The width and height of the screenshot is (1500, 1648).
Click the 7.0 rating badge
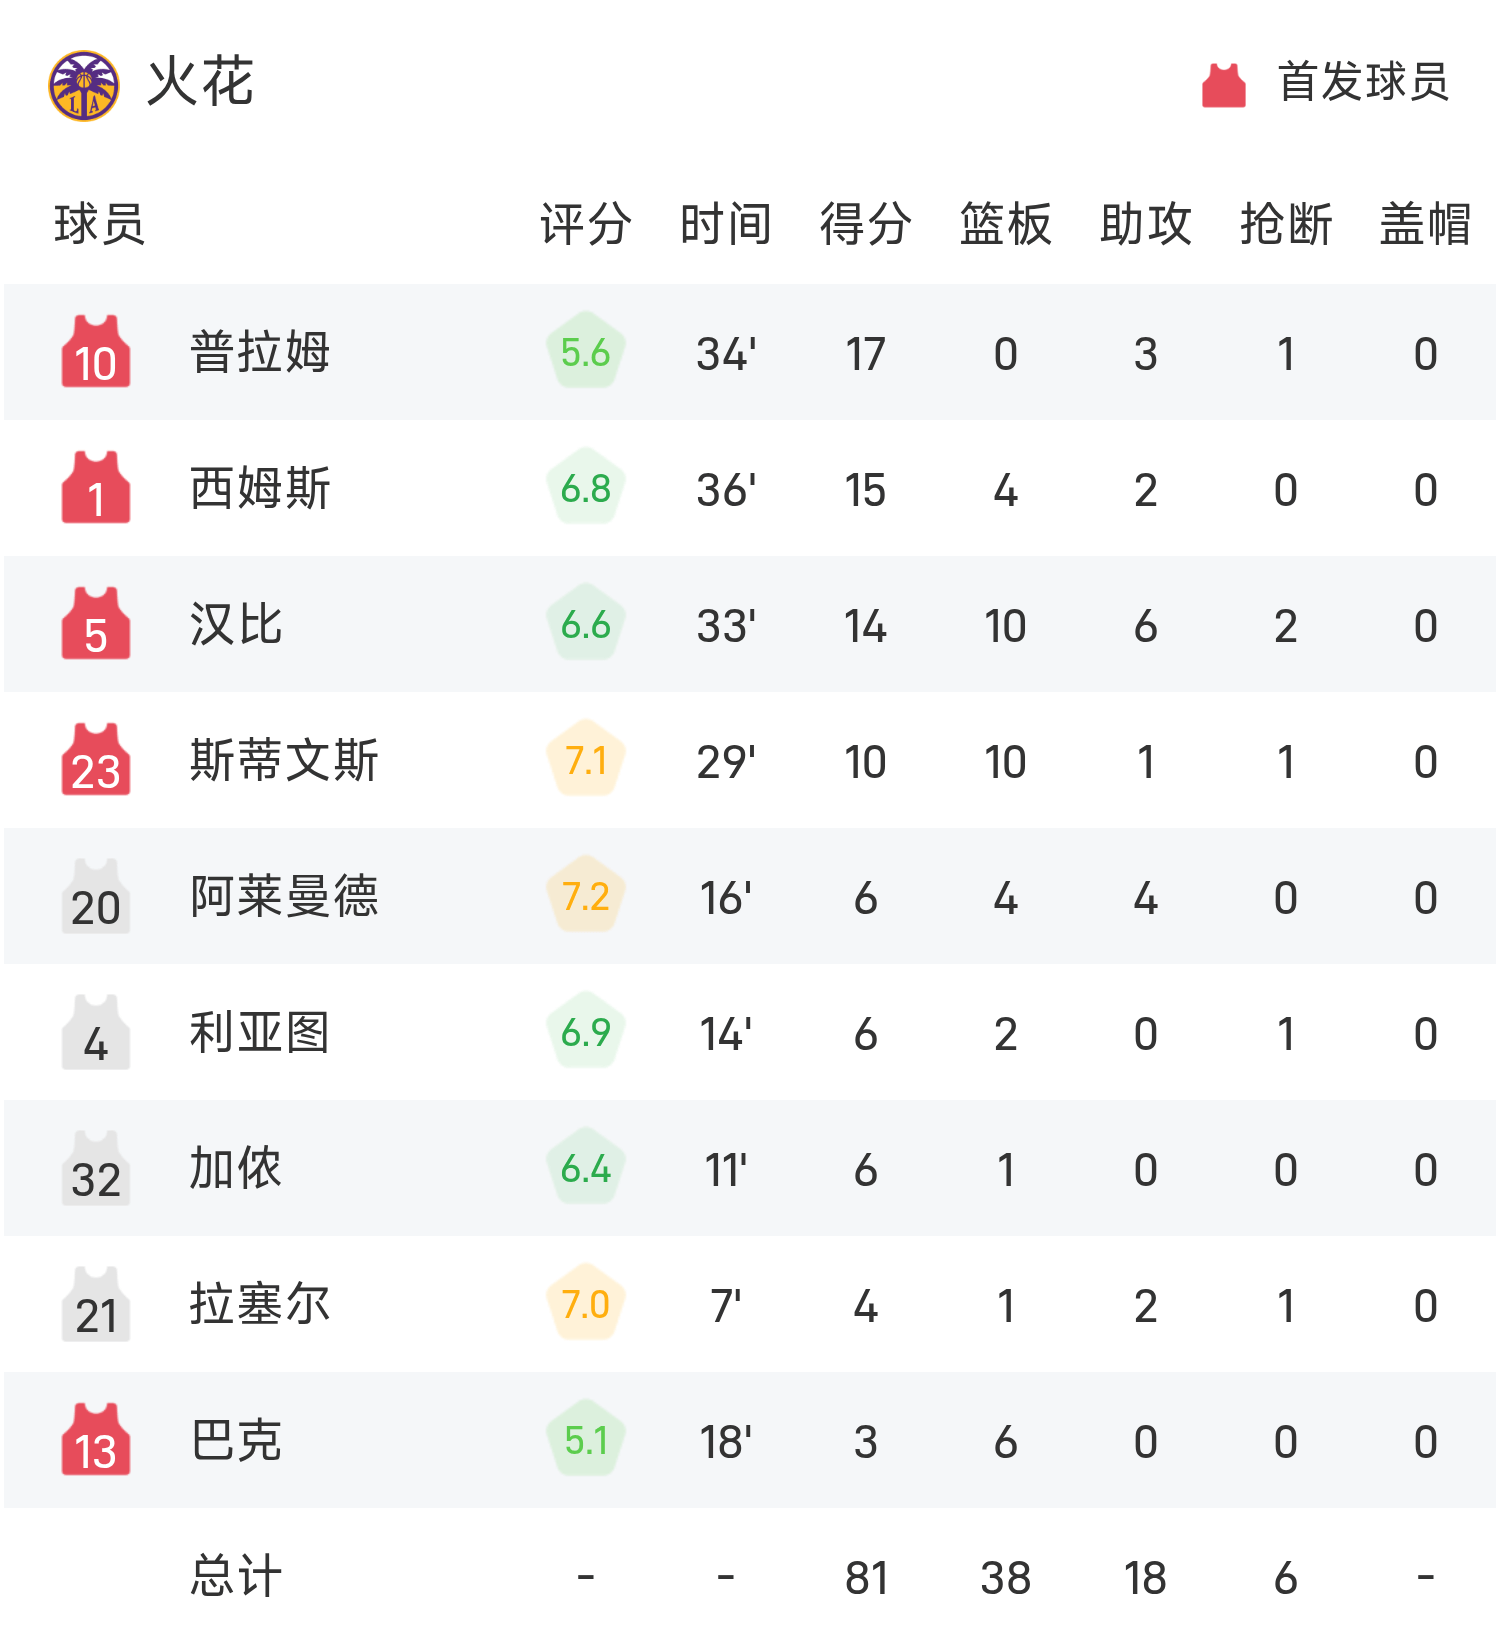(586, 1304)
